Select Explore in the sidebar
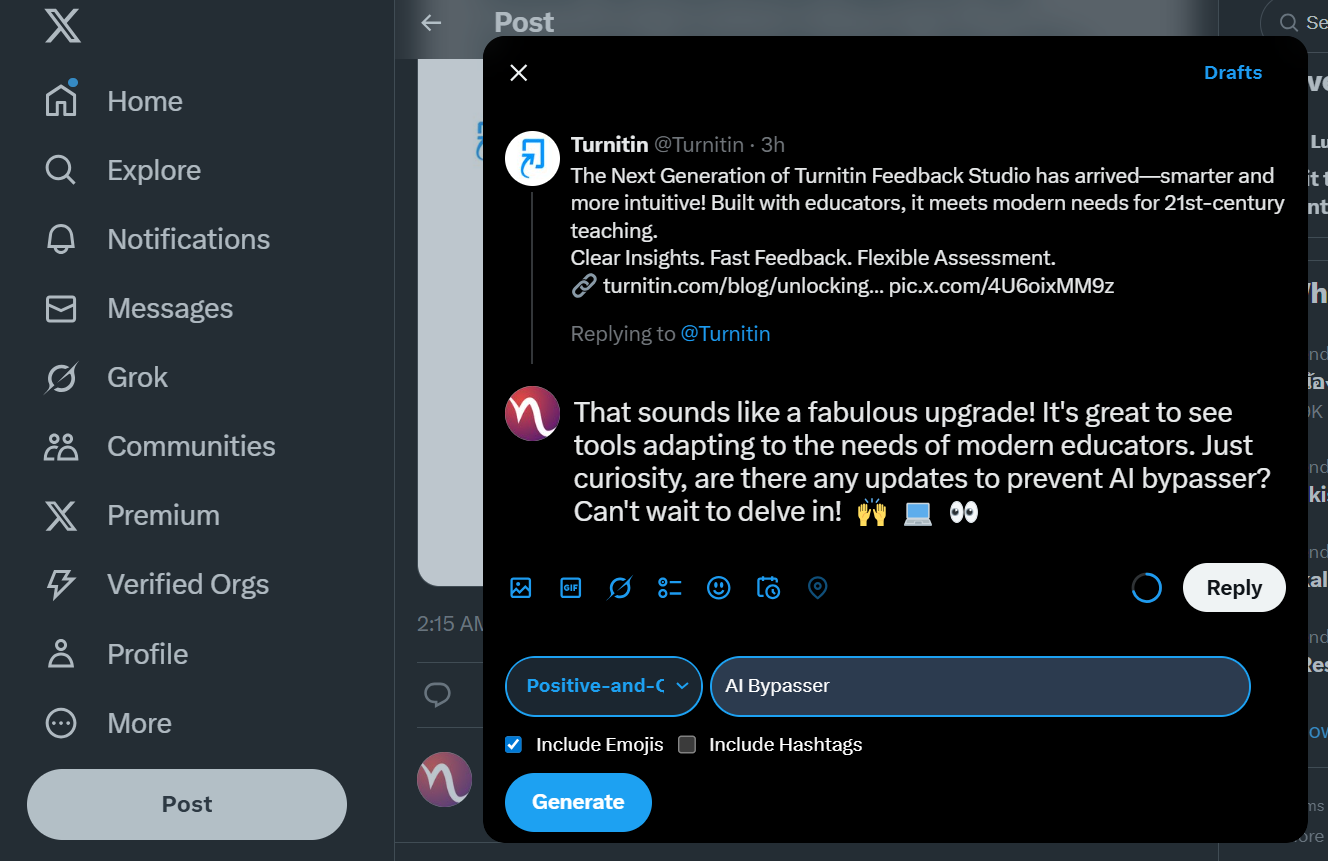 (x=60, y=169)
